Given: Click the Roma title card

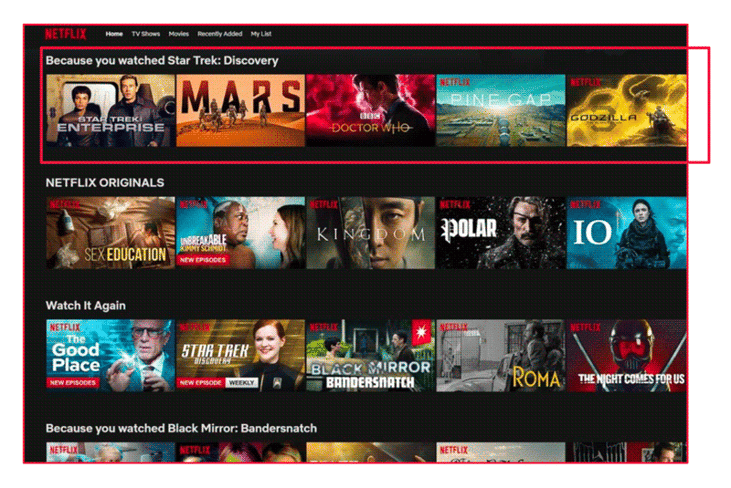Looking at the screenshot, I should point(501,356).
